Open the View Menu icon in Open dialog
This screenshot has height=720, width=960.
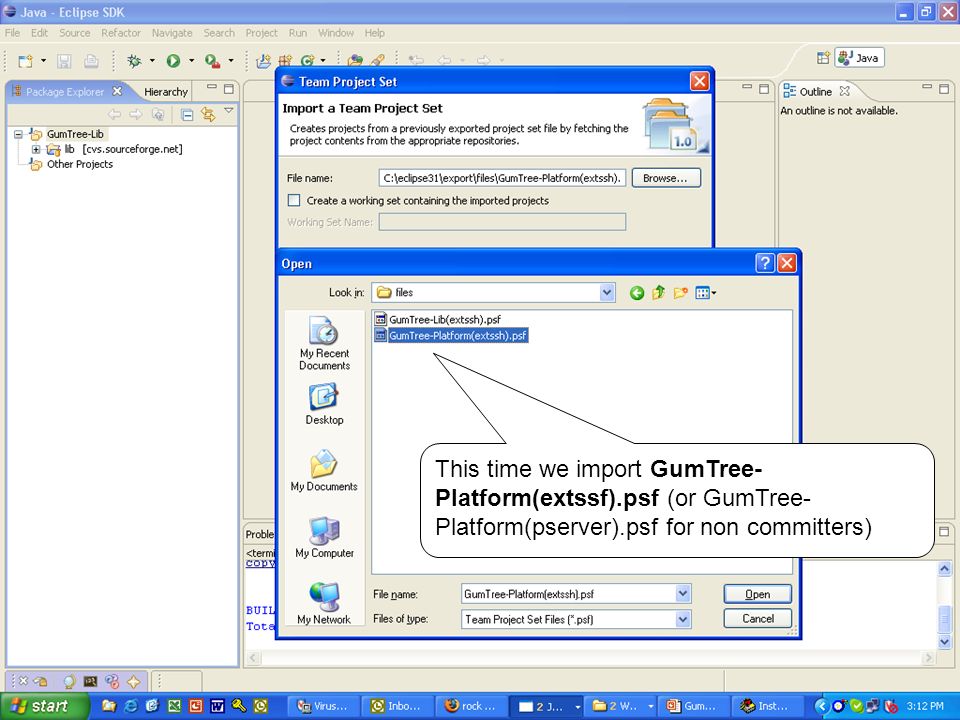pos(706,293)
